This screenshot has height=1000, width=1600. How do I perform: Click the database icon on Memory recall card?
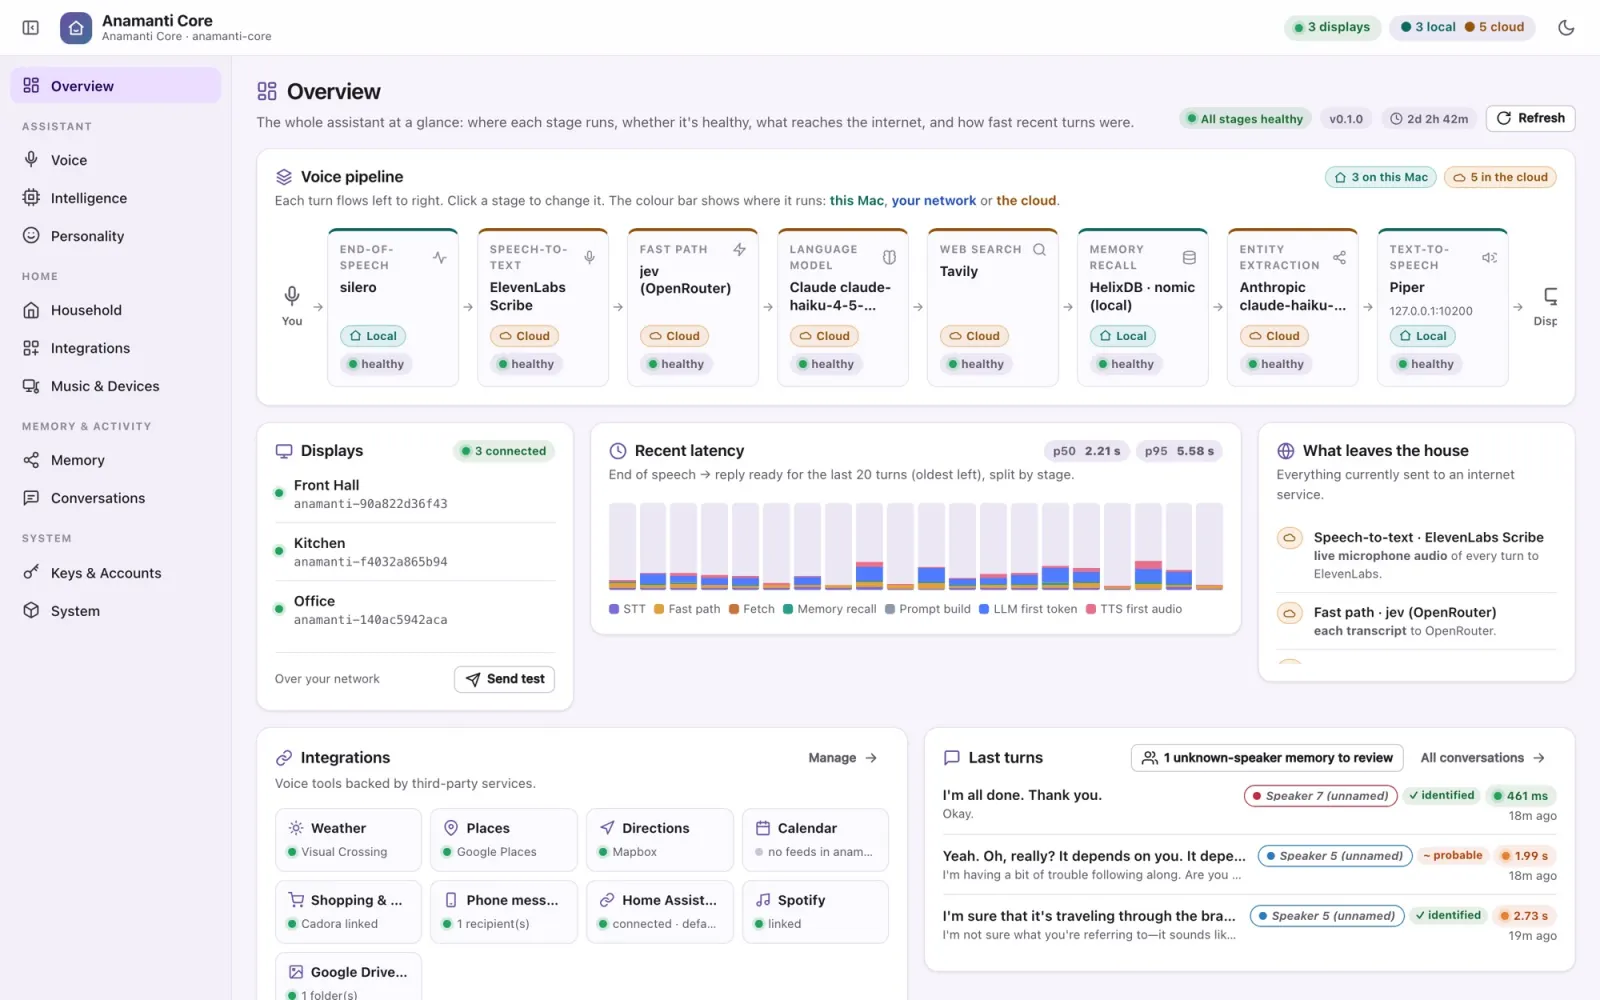click(x=1189, y=257)
